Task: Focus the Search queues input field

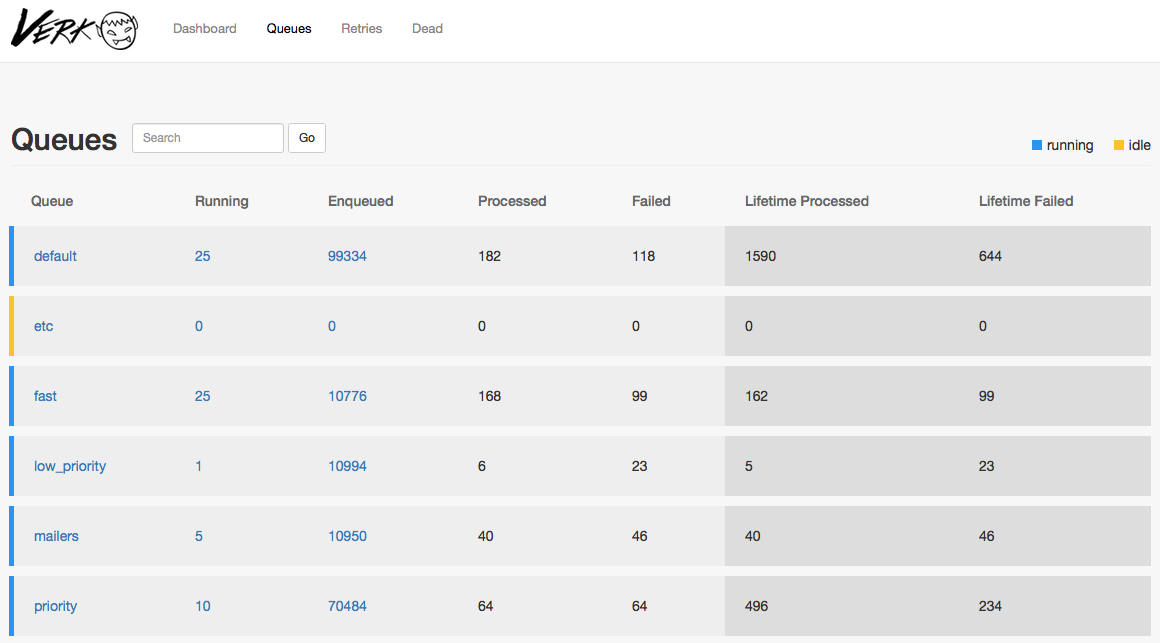Action: [208, 138]
